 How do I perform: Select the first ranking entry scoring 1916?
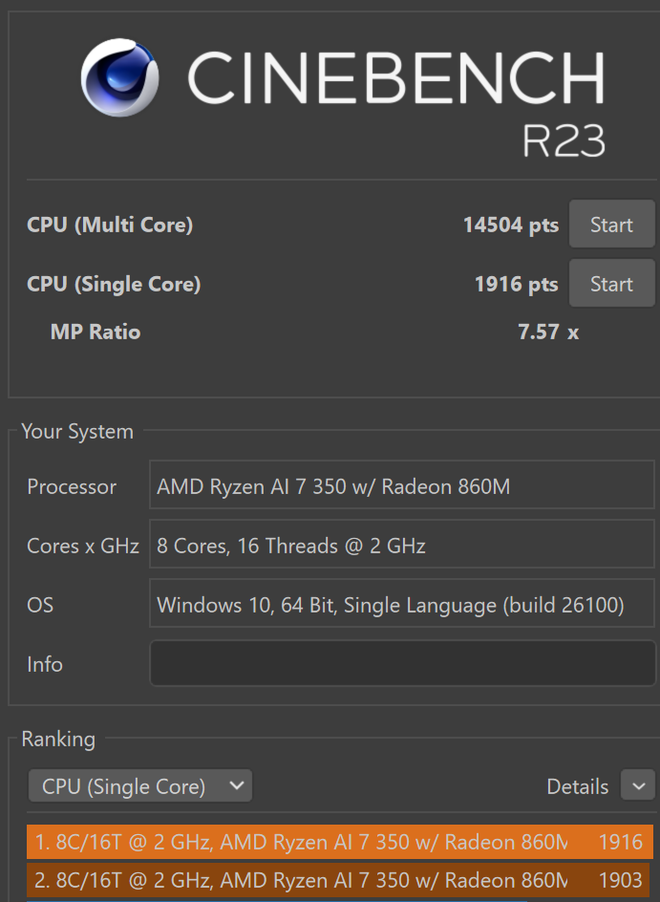point(339,842)
